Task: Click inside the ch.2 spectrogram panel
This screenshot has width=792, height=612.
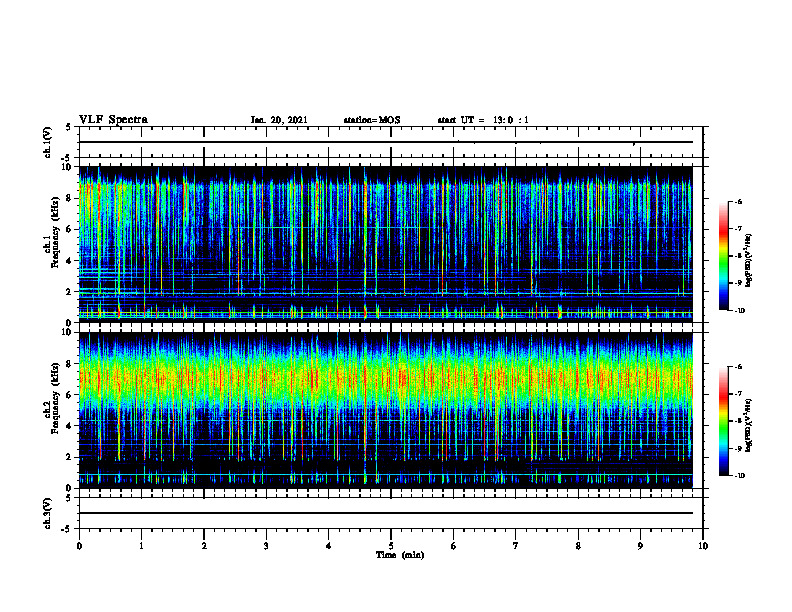Action: click(386, 410)
